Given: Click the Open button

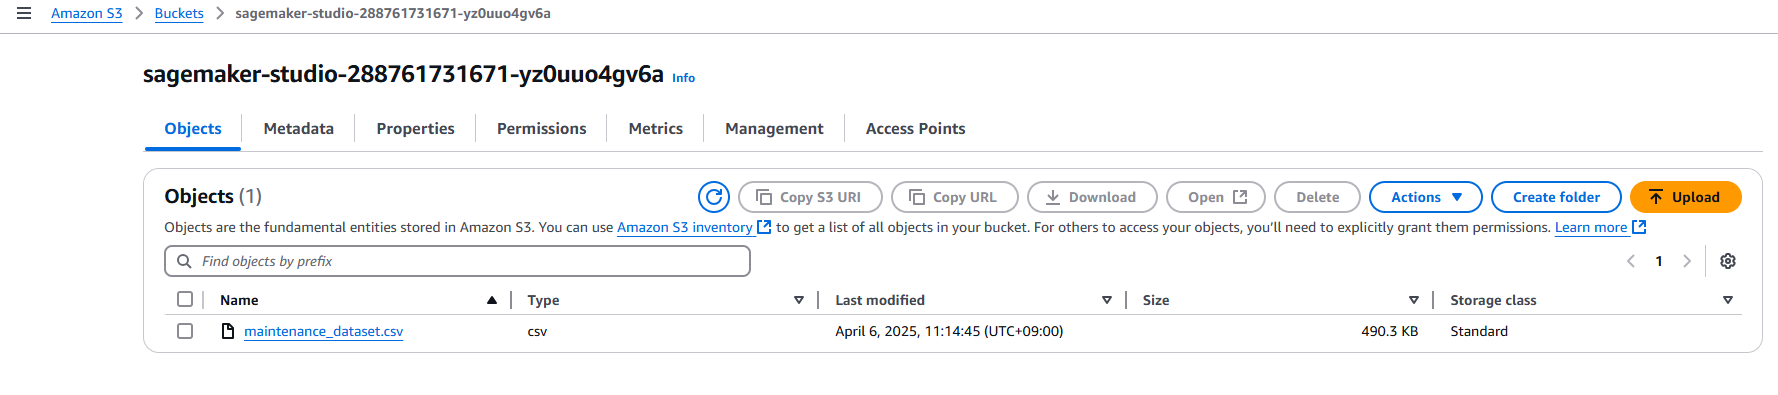Looking at the screenshot, I should pyautogui.click(x=1216, y=197).
